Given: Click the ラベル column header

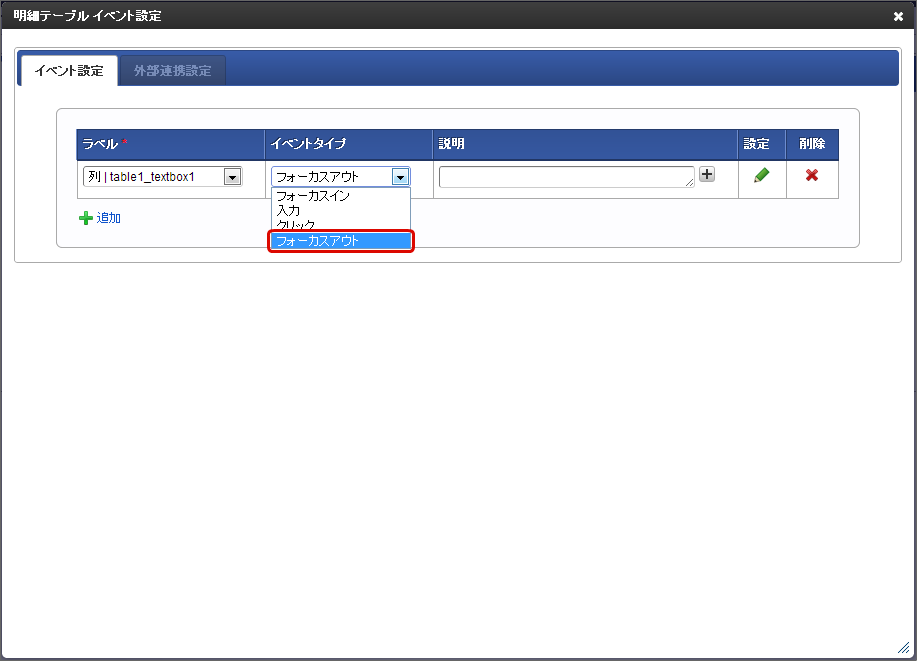Looking at the screenshot, I should (171, 144).
